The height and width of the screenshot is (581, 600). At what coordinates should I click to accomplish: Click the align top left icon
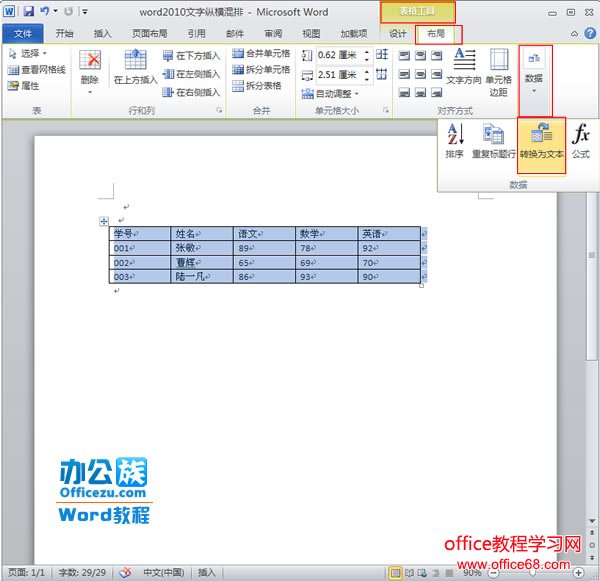click(404, 56)
